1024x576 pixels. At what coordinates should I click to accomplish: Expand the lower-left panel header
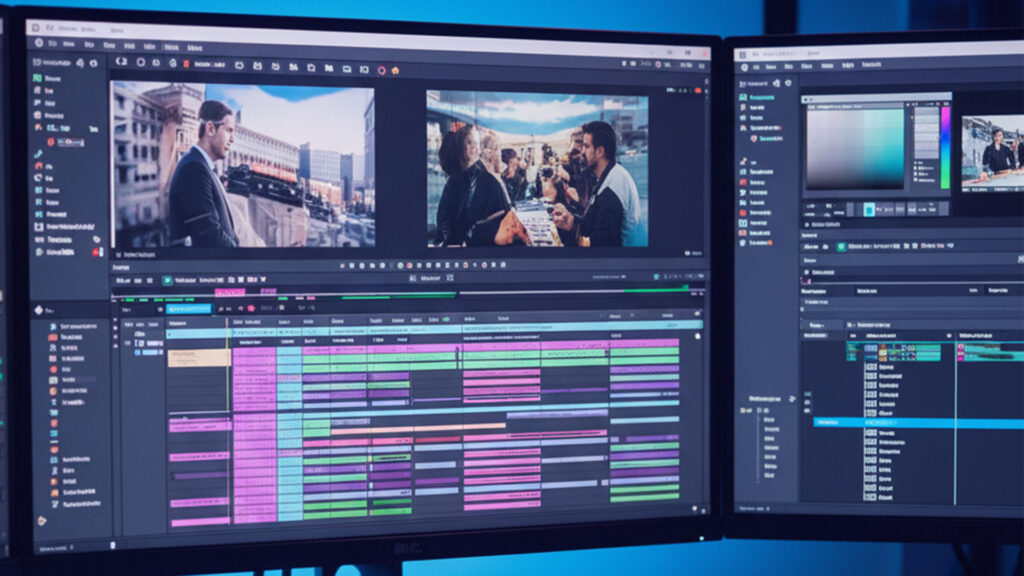pos(36,311)
